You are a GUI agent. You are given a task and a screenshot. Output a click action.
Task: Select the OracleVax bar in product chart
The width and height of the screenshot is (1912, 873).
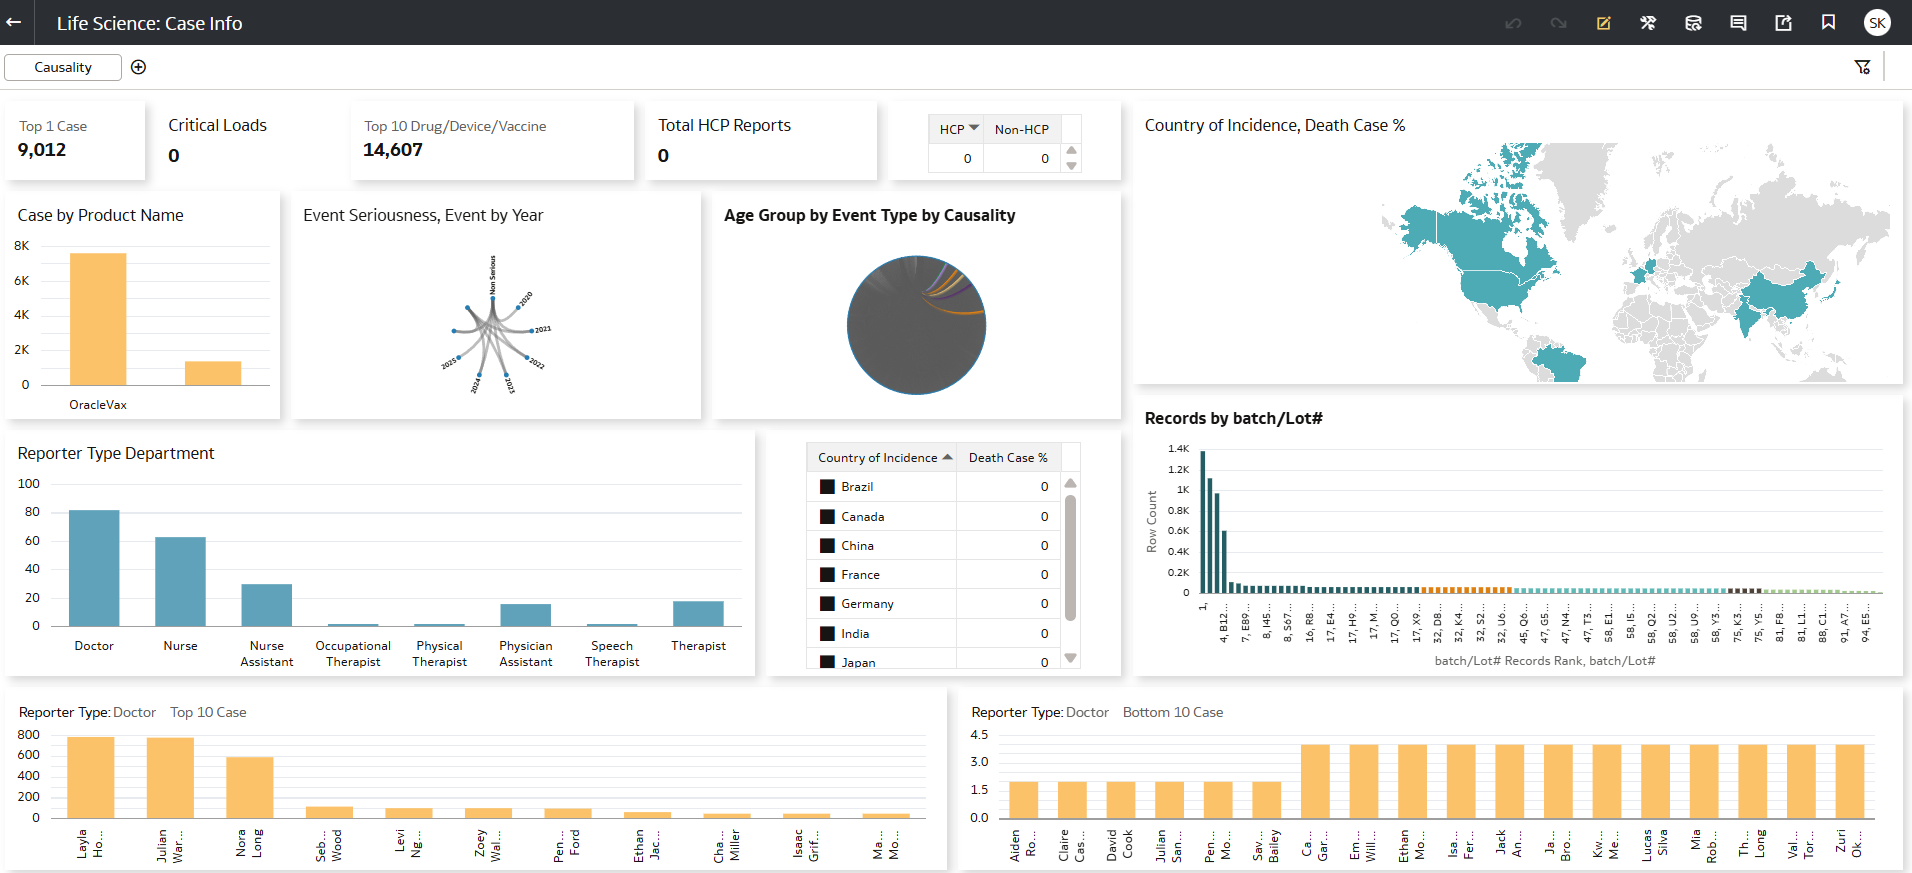(98, 319)
